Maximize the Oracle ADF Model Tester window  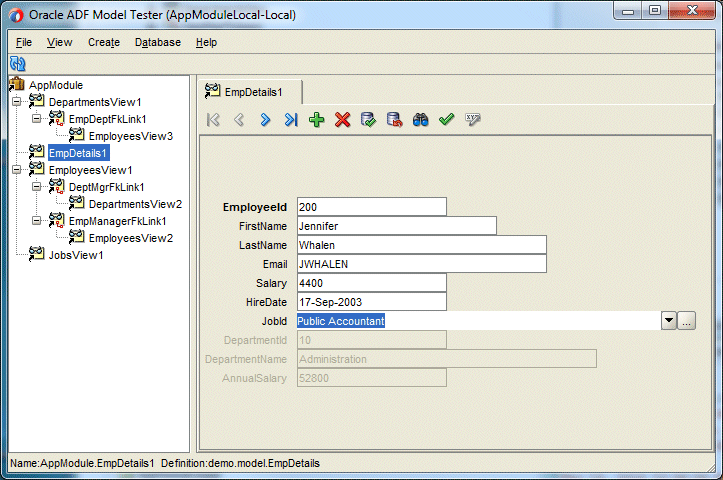click(654, 10)
